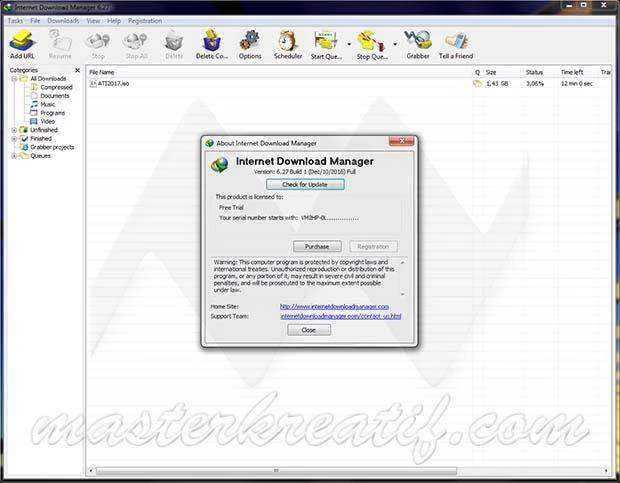The width and height of the screenshot is (620, 483).
Task: Select the Music category
Action: [x=47, y=104]
